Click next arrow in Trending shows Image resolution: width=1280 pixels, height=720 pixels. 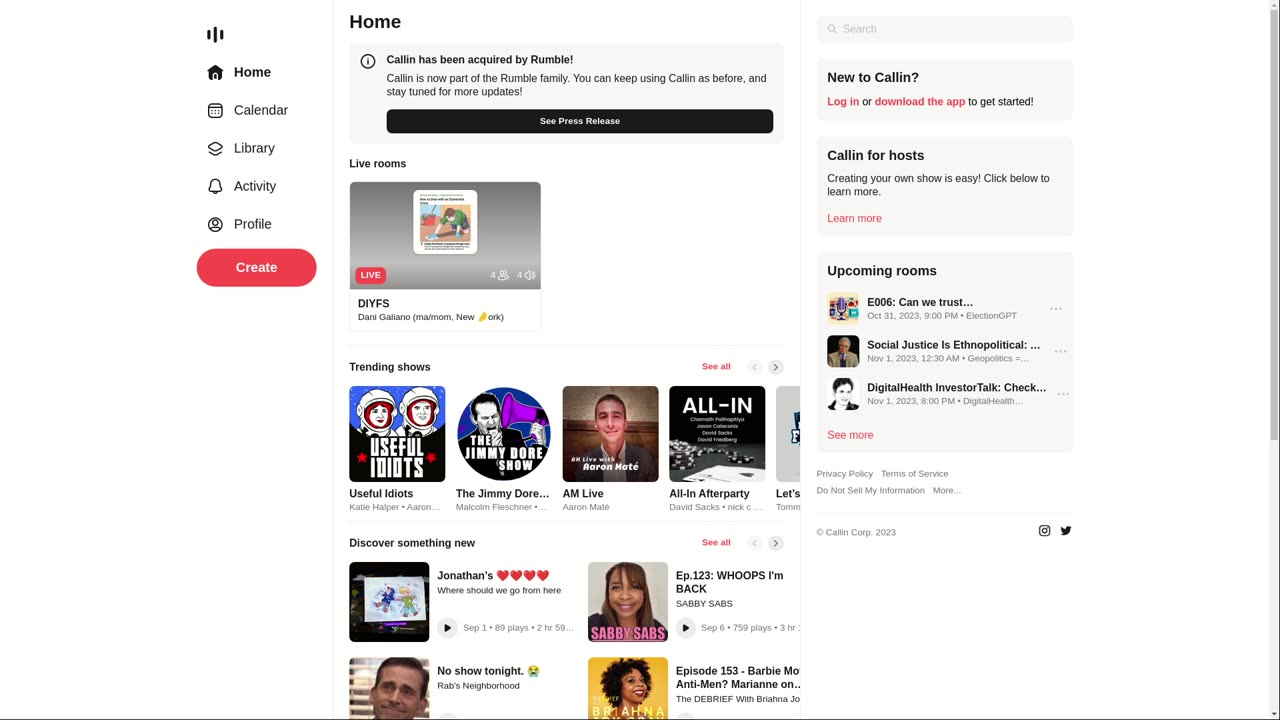pyautogui.click(x=776, y=367)
